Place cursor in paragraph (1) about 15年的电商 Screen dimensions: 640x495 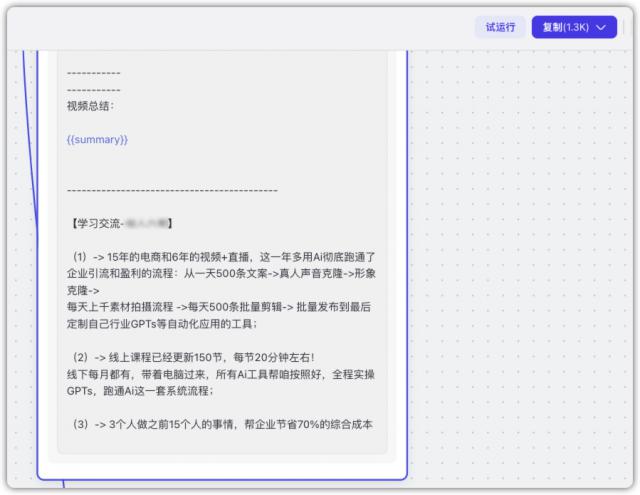[x=220, y=257]
